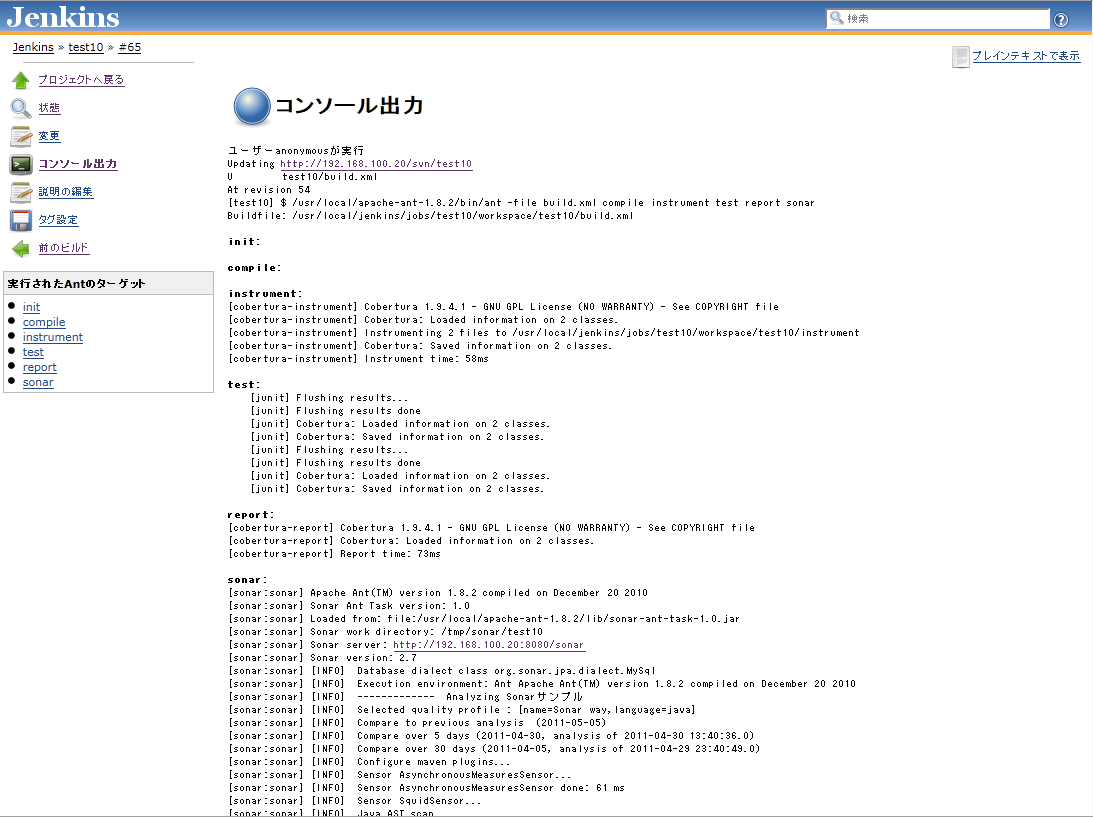The image size is (1093, 818).
Task: Click the 'instrument:' section heading in console
Action: [265, 294]
